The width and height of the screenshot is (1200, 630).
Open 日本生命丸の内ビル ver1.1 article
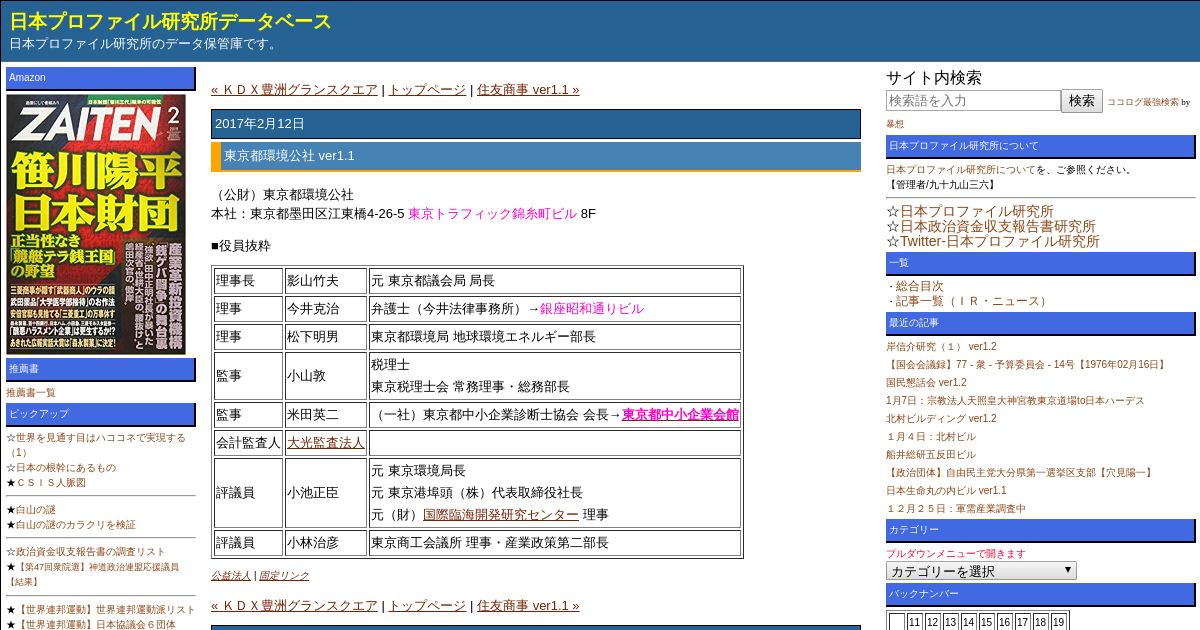(x=946, y=491)
